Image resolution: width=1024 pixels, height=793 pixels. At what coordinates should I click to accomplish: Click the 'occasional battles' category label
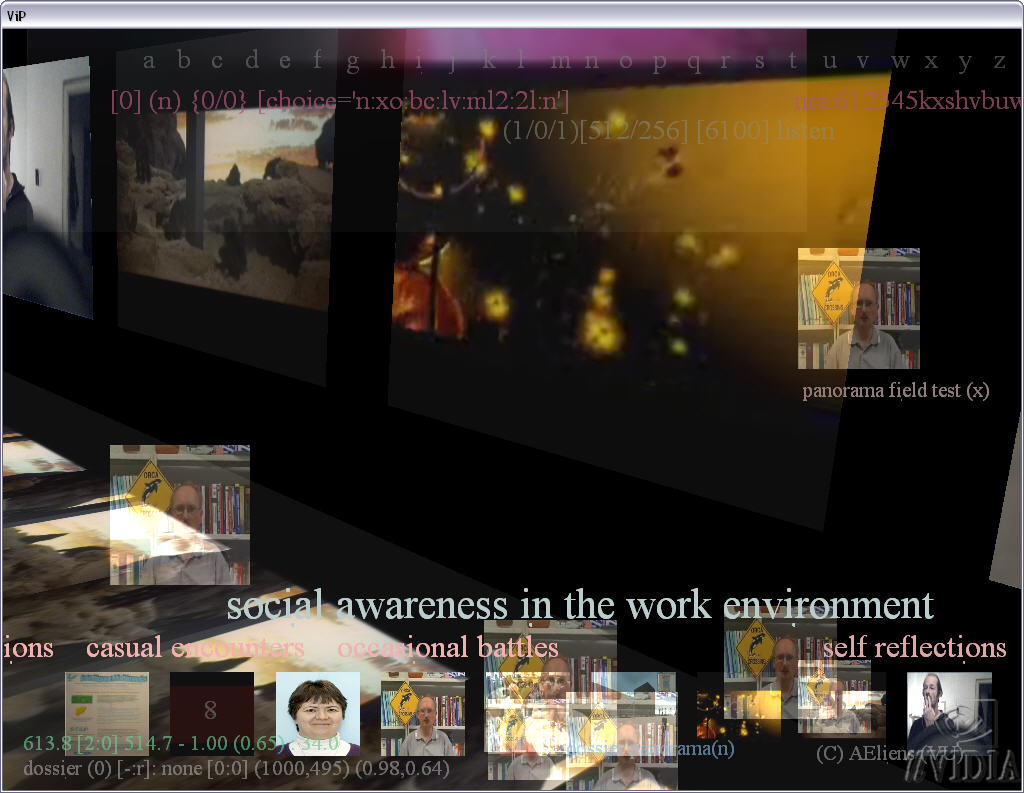pos(448,647)
